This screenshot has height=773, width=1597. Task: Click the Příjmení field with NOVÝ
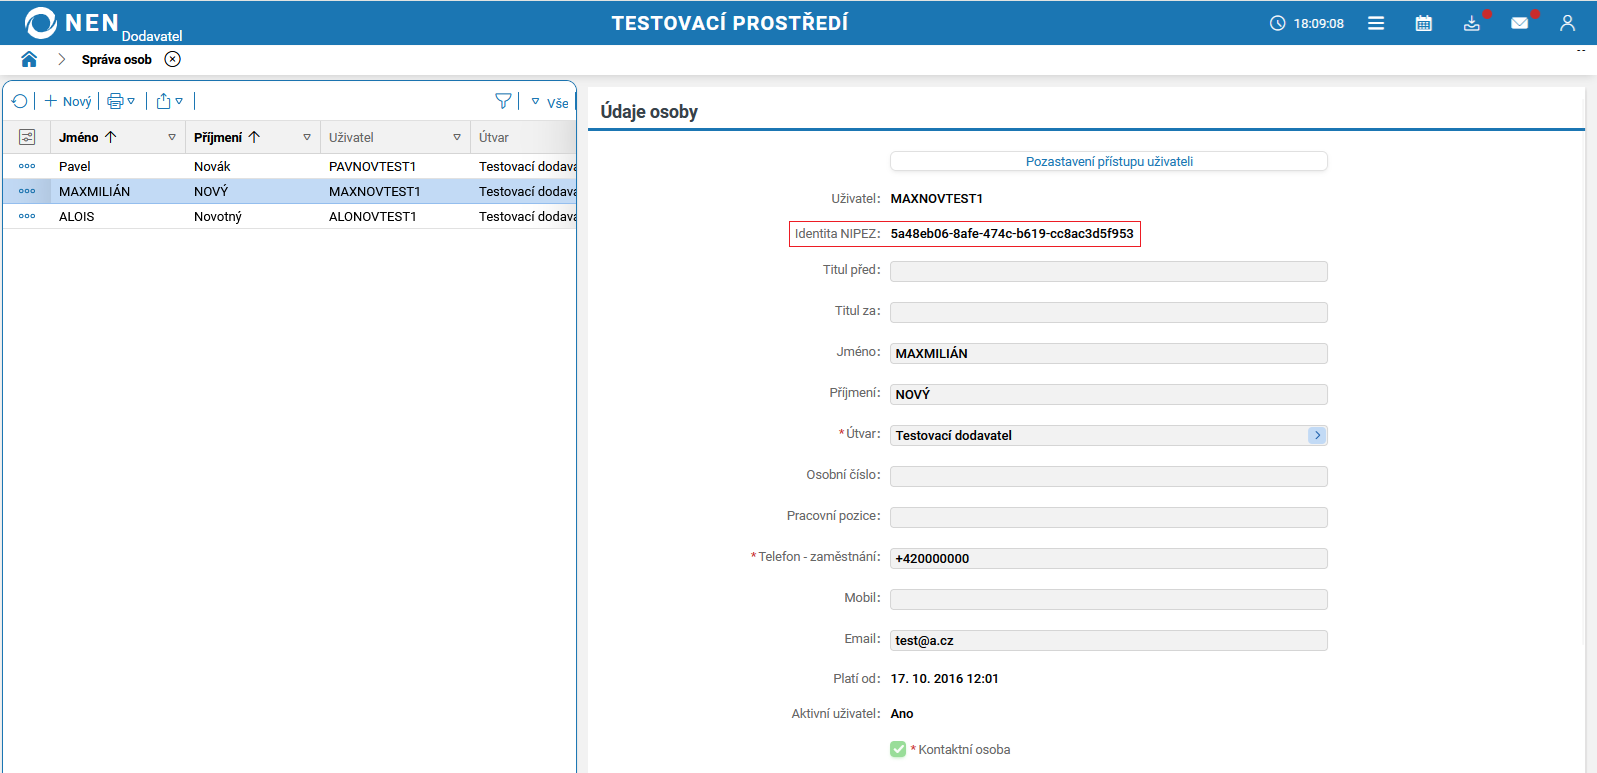[1109, 394]
